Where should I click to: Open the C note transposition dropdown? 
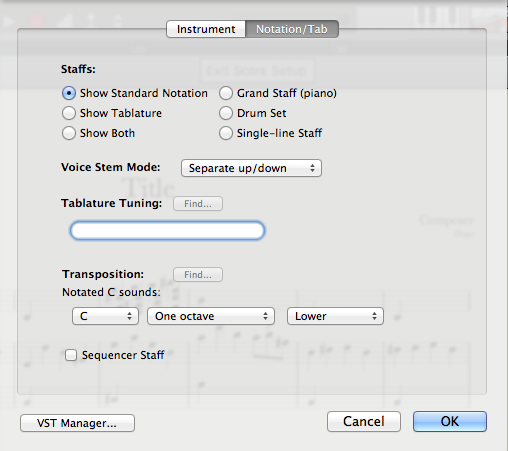pos(105,316)
